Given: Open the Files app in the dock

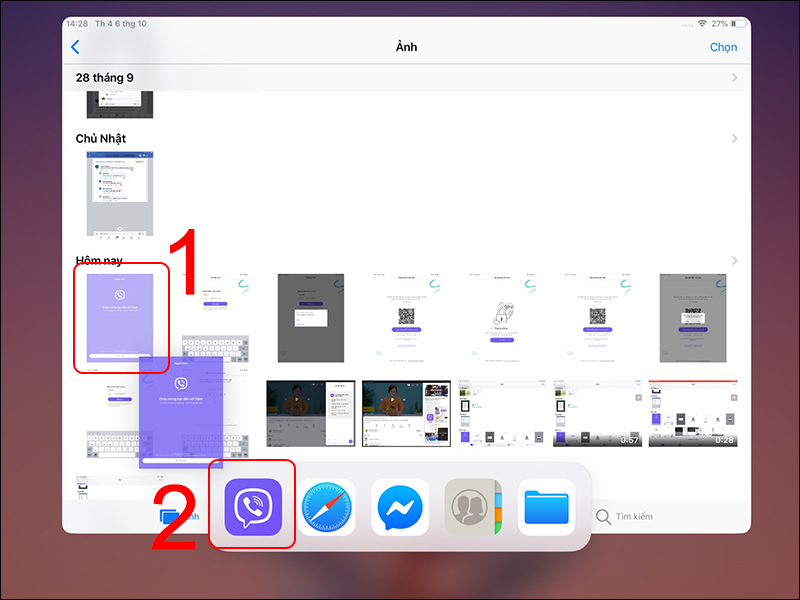Looking at the screenshot, I should pyautogui.click(x=546, y=507).
